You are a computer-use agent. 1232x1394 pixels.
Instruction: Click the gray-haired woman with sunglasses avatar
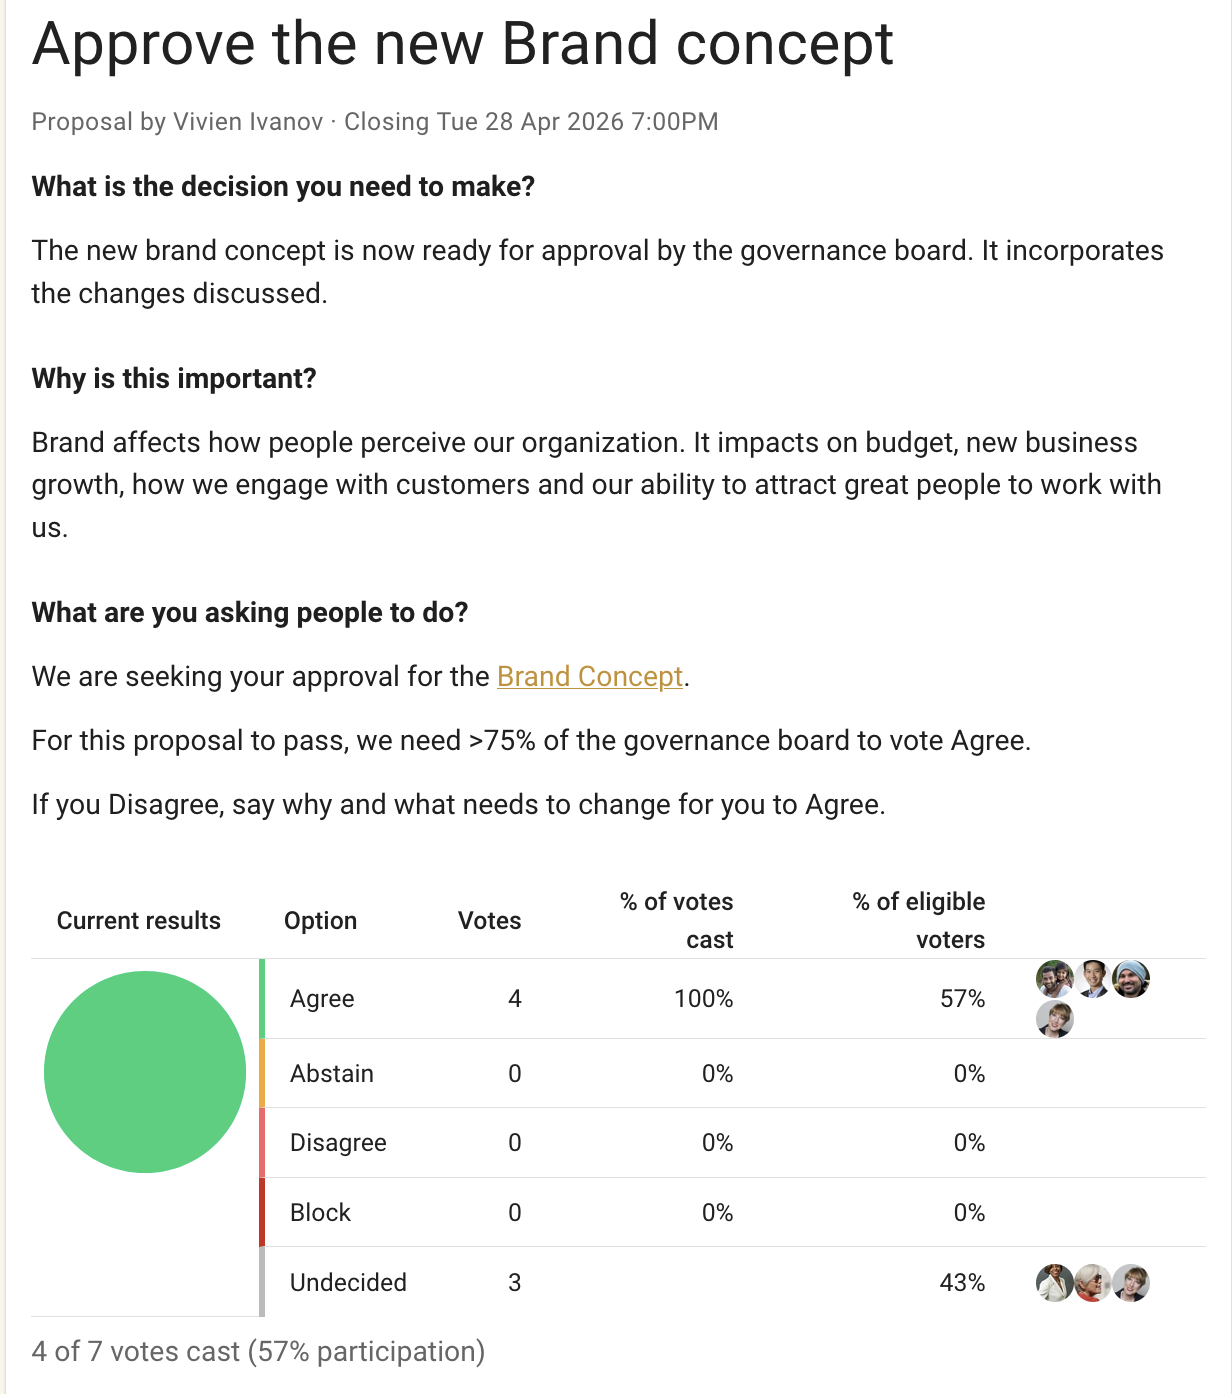[1093, 1283]
